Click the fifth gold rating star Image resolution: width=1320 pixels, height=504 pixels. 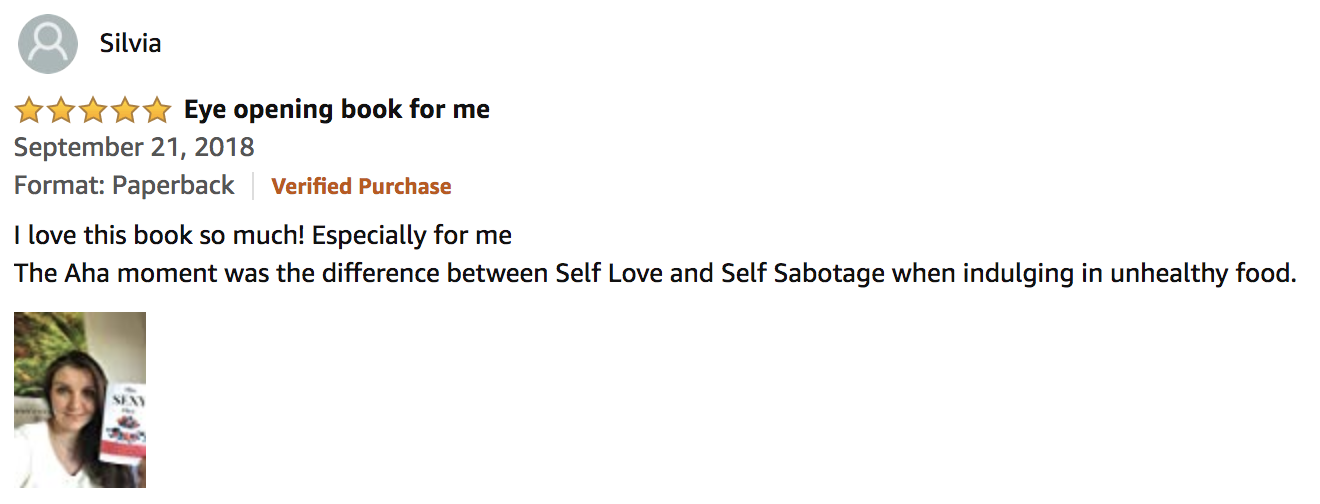point(157,109)
